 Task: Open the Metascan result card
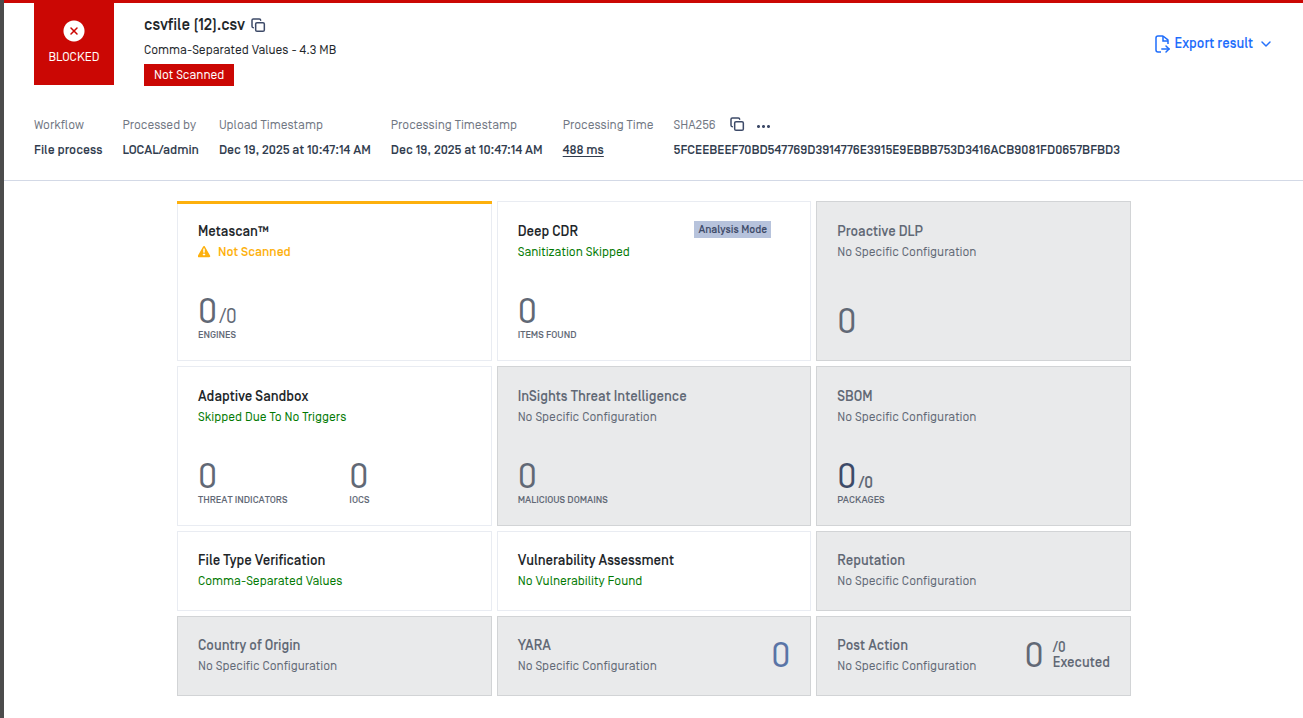[334, 282]
